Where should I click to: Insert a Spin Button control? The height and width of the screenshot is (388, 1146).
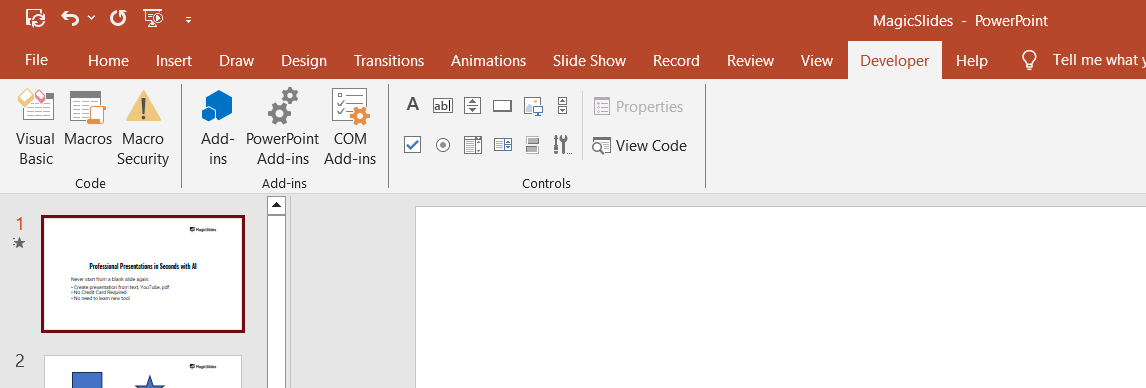473,106
